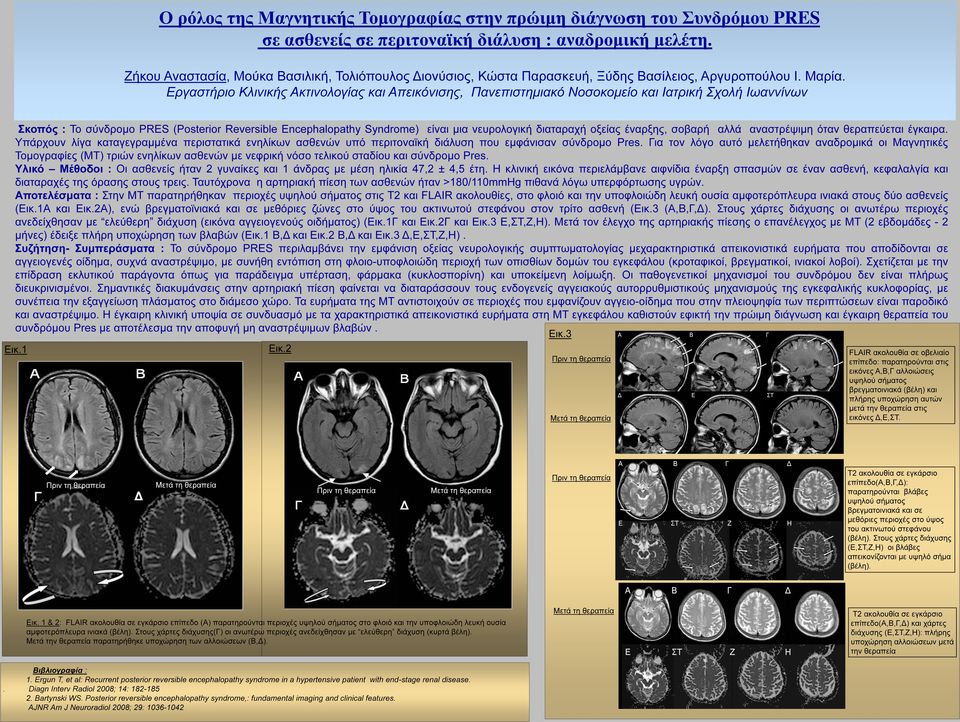The image size is (960, 722).
Task: Open panel Δ diffusion map in Εικ.1
Action: pyautogui.click(x=184, y=546)
